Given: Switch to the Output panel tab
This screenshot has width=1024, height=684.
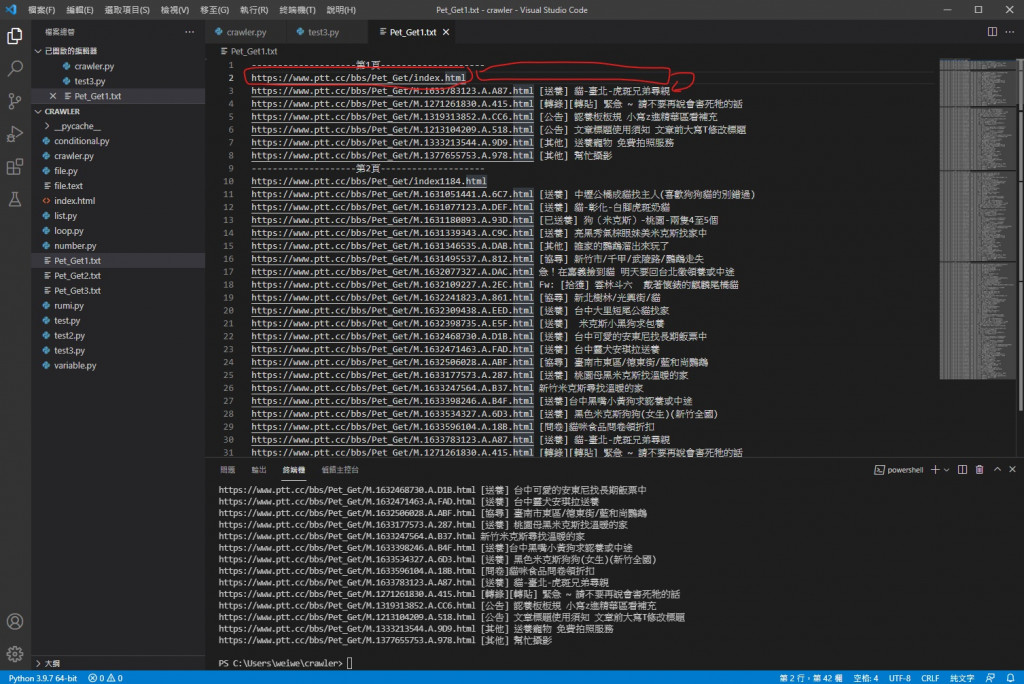Looking at the screenshot, I should coord(259,470).
